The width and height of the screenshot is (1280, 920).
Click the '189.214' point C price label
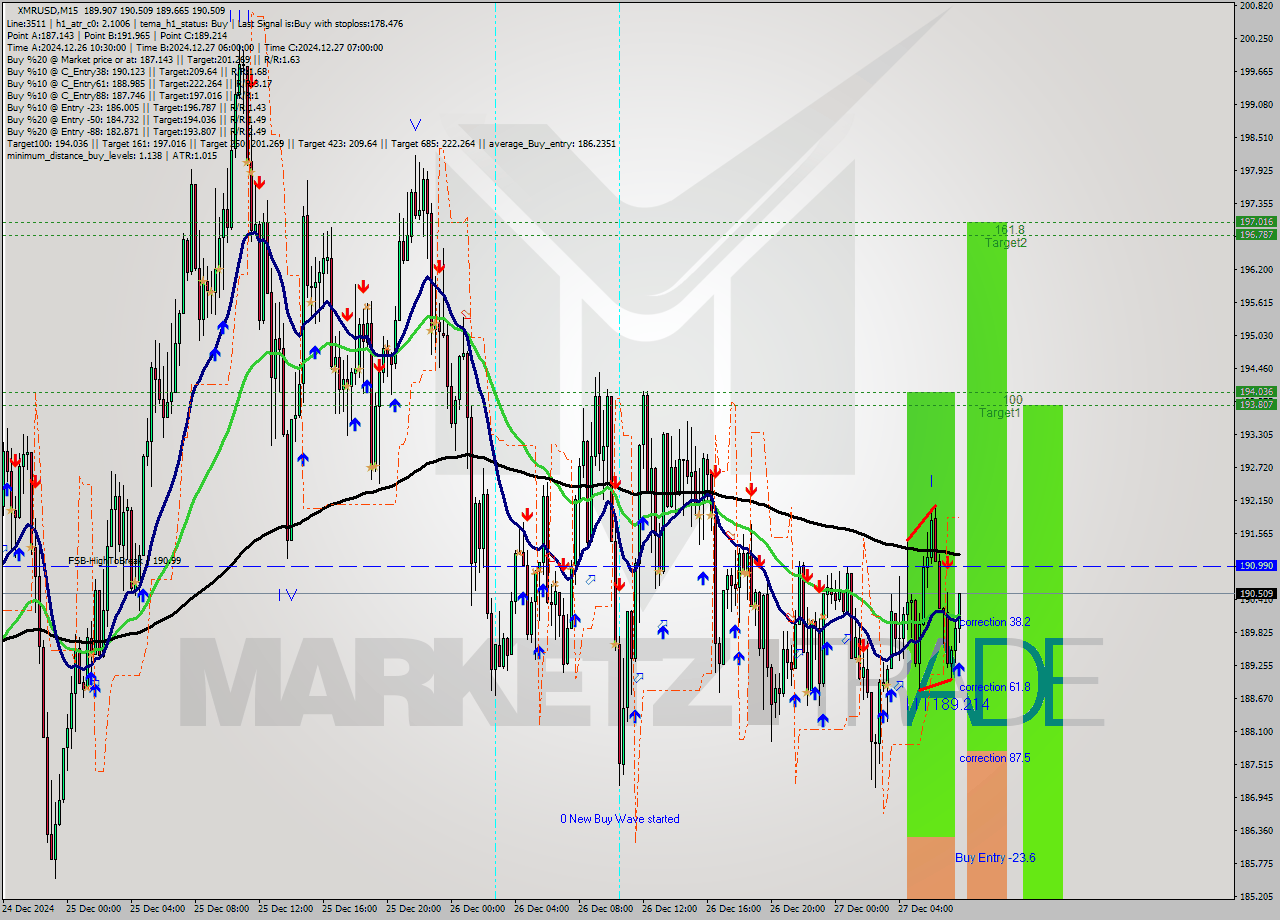961,705
